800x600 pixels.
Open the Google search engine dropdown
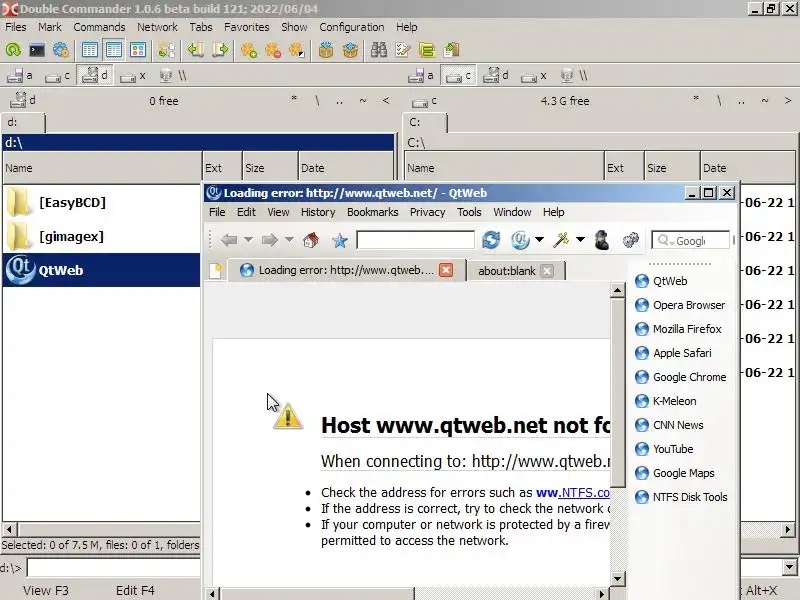665,240
